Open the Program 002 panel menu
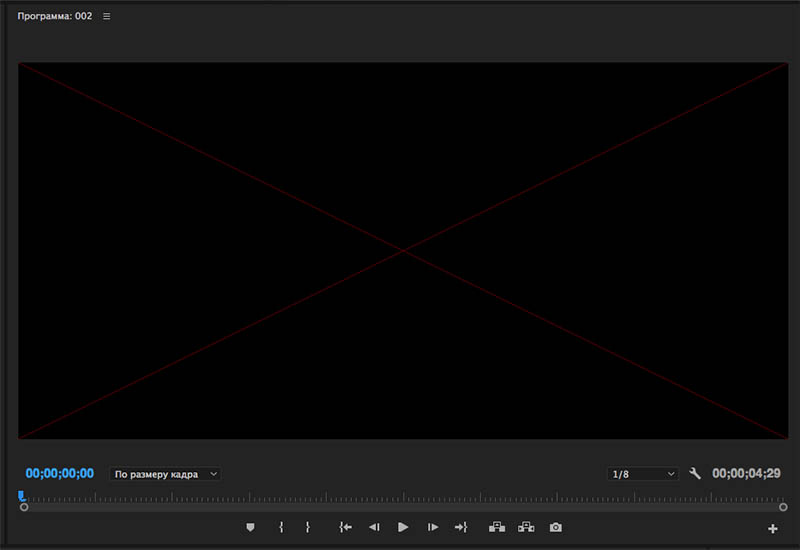Image resolution: width=800 pixels, height=550 pixels. tap(106, 16)
